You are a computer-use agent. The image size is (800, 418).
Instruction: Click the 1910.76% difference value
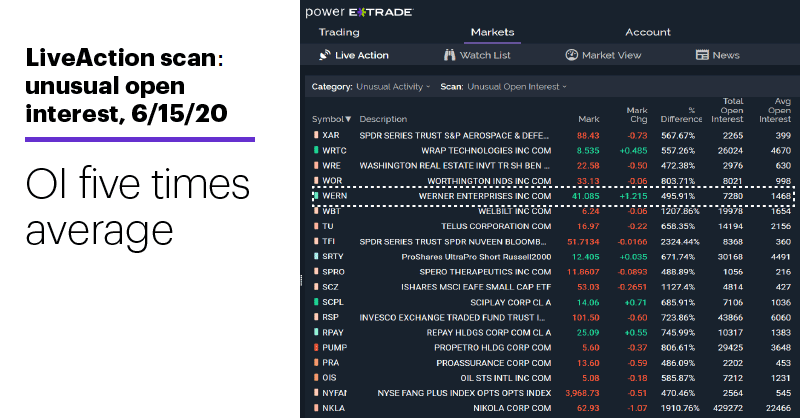click(680, 408)
